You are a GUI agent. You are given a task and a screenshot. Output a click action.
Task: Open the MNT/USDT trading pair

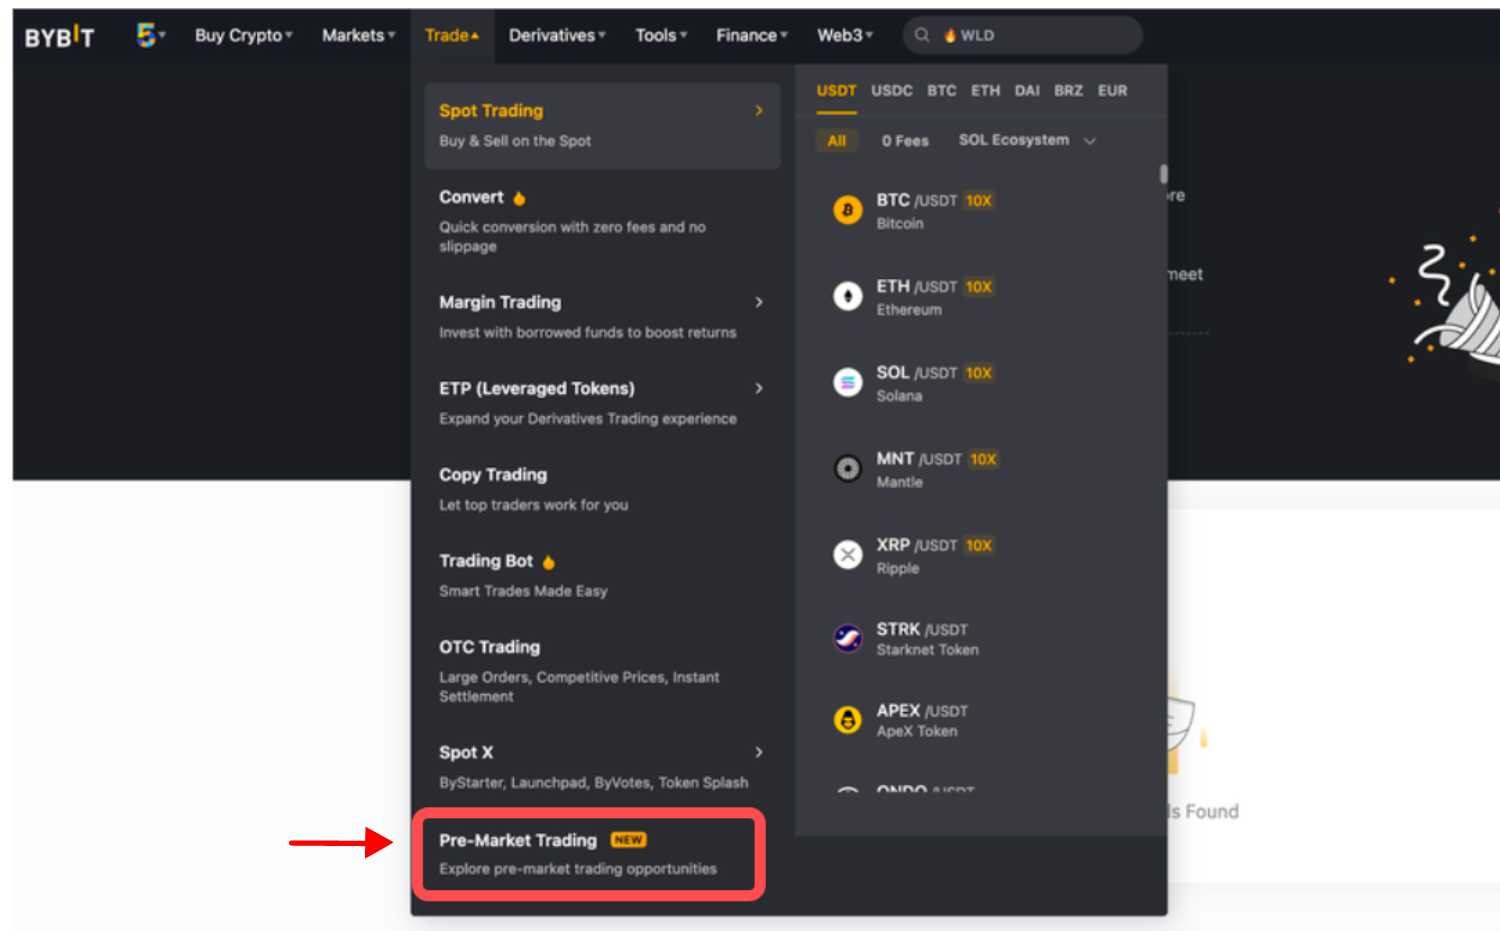tap(980, 468)
